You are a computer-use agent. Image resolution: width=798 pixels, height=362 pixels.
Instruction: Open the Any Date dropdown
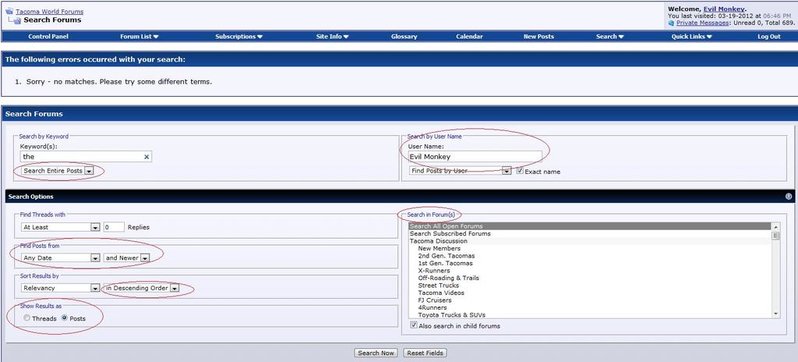pos(60,258)
